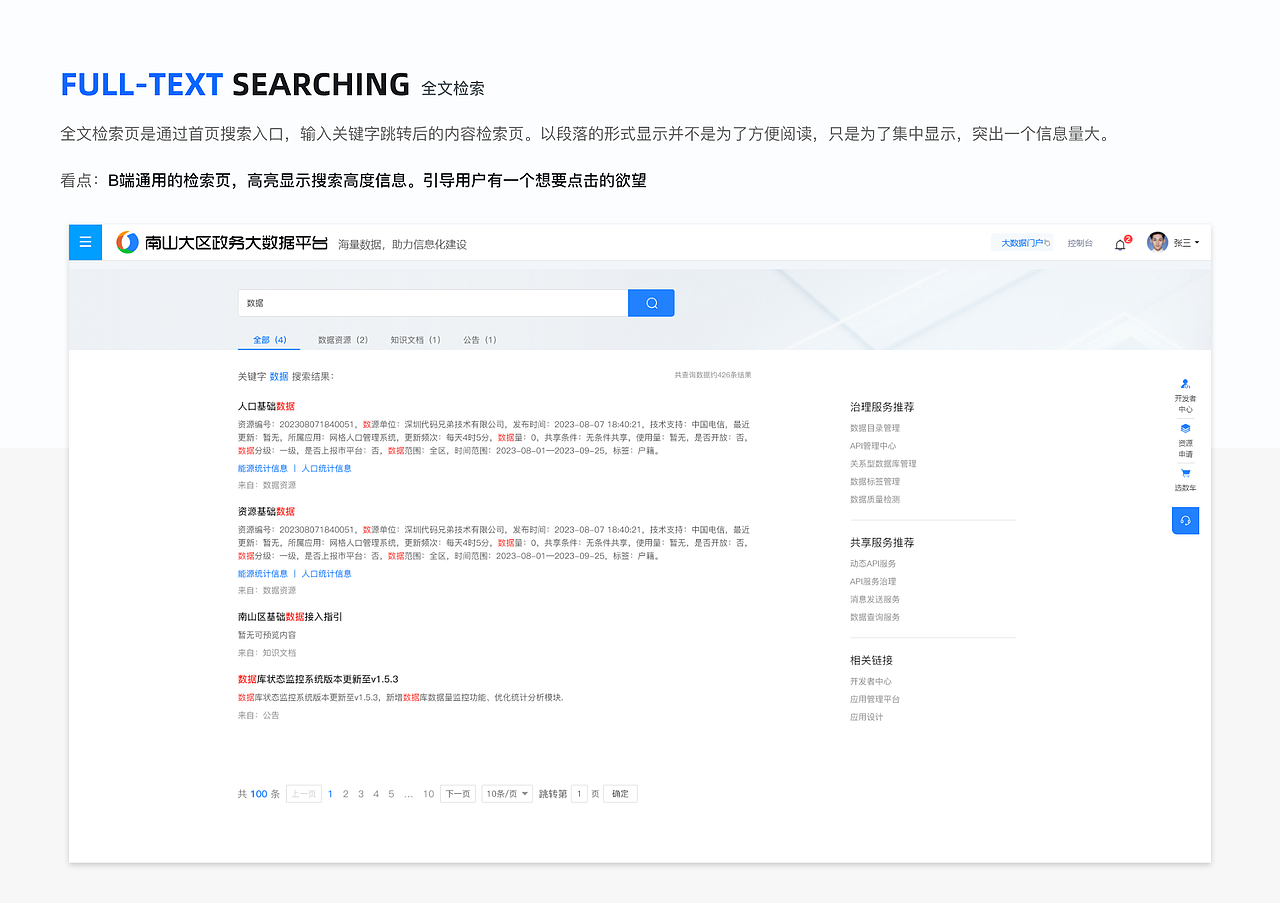Go to pagination page 2

tap(346, 794)
